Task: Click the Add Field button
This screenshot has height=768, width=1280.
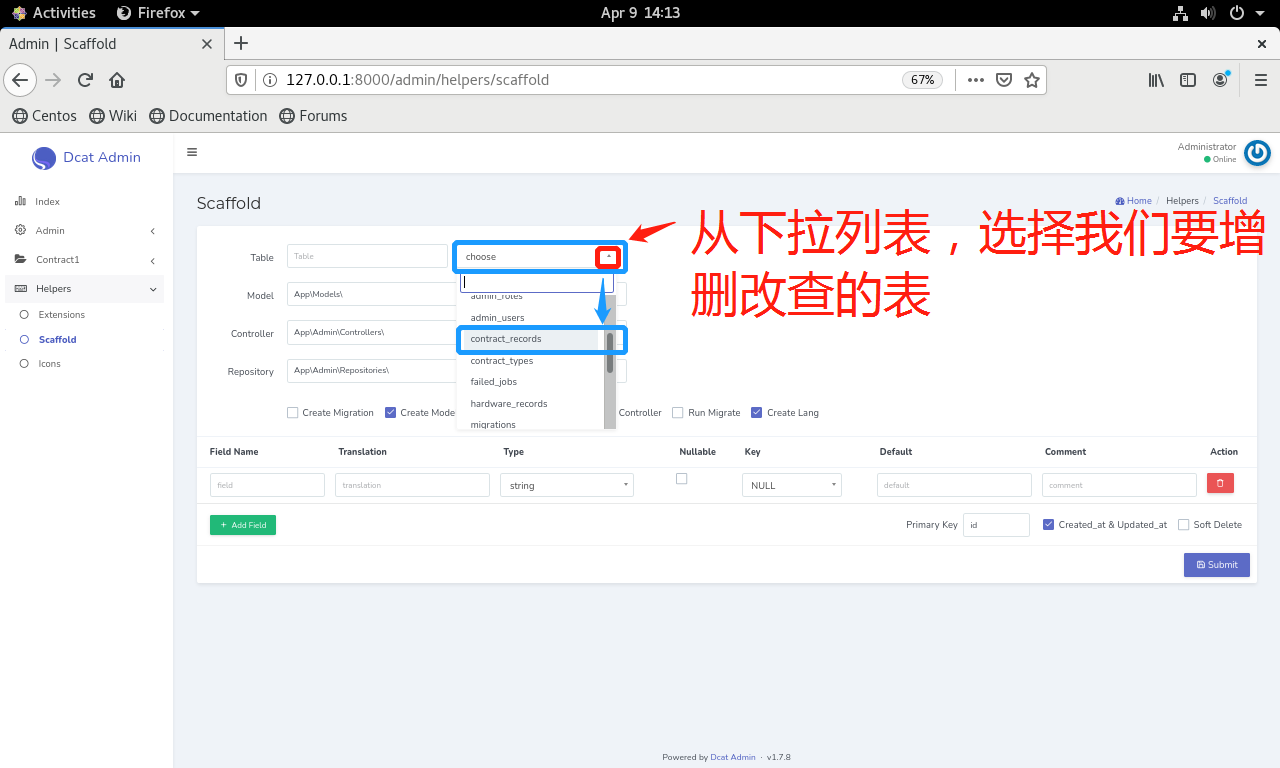Action: pyautogui.click(x=242, y=524)
